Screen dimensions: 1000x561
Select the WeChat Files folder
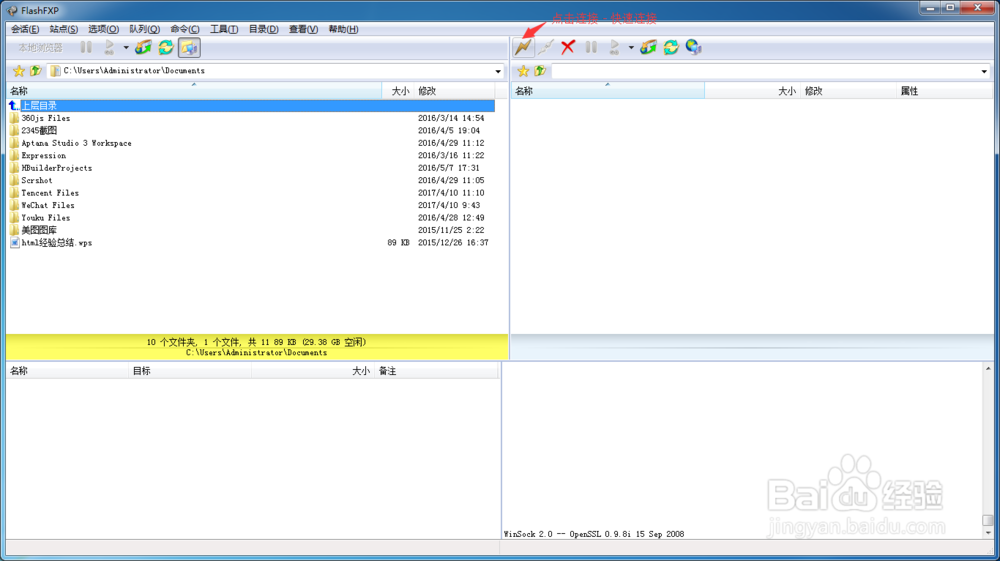(x=251, y=205)
